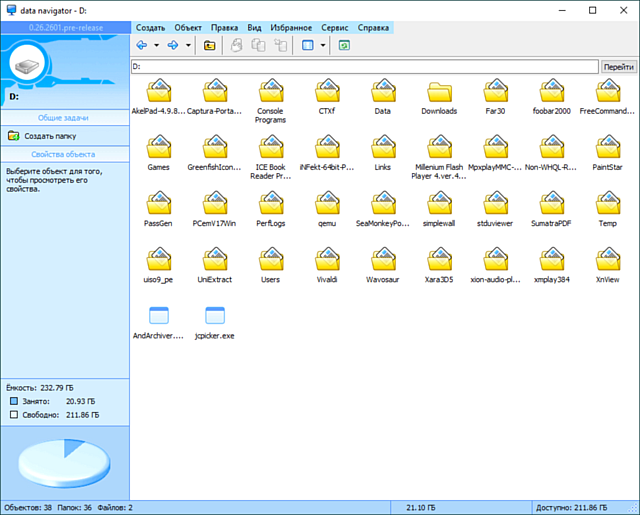The width and height of the screenshot is (640, 515).
Task: Open the Forward history dropdown arrow
Action: 188,46
